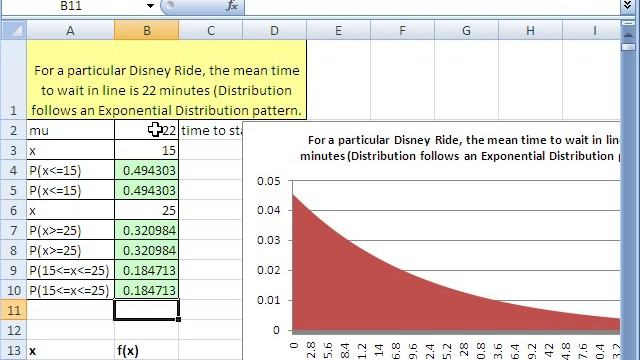Select column F header
640x360 pixels.
(x=402, y=31)
